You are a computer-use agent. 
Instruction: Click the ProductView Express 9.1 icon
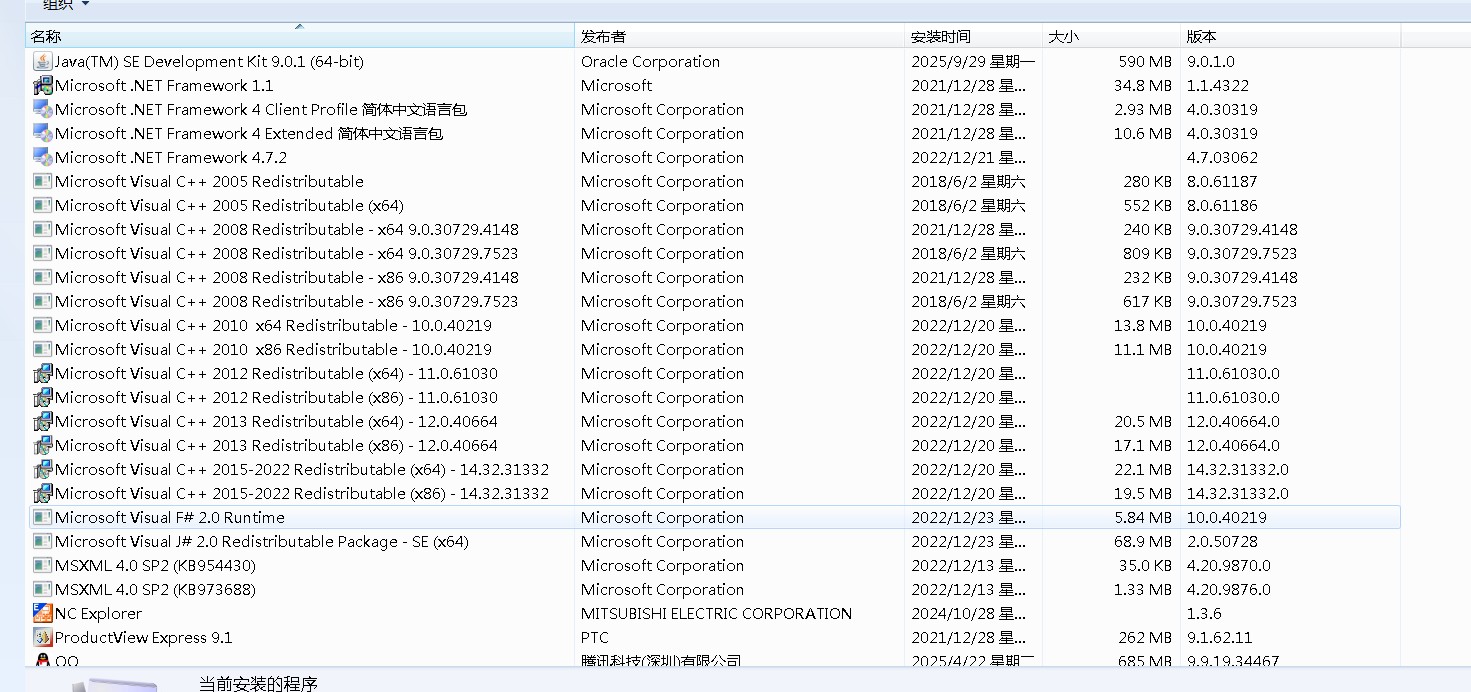tap(42, 638)
